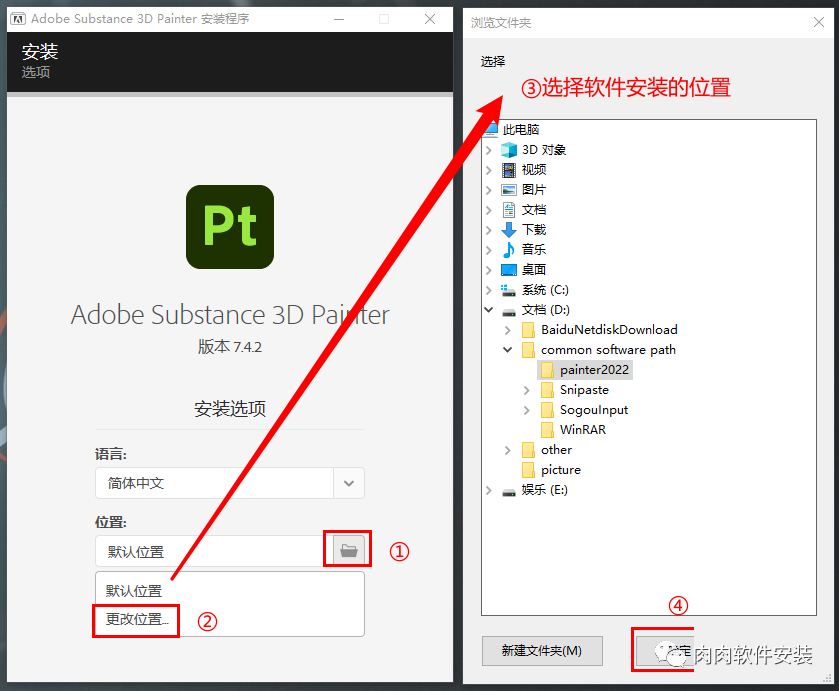Viewport: 839px width, 691px height.
Task: Click the BaiduNetdiskDownload folder icon
Action: click(x=528, y=330)
